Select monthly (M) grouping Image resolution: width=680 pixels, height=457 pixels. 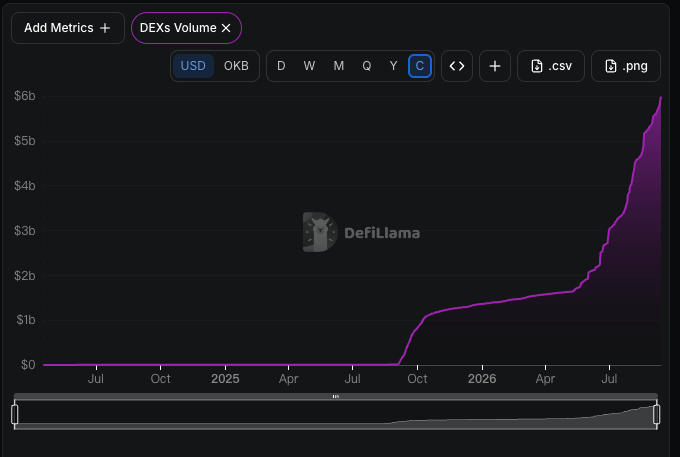coord(339,66)
